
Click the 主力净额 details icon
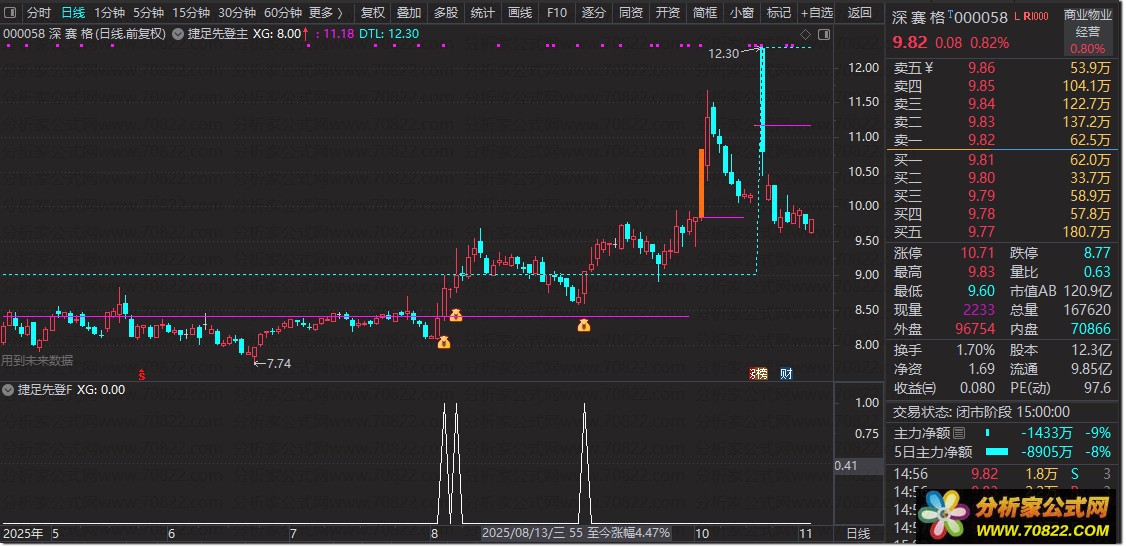[x=959, y=433]
